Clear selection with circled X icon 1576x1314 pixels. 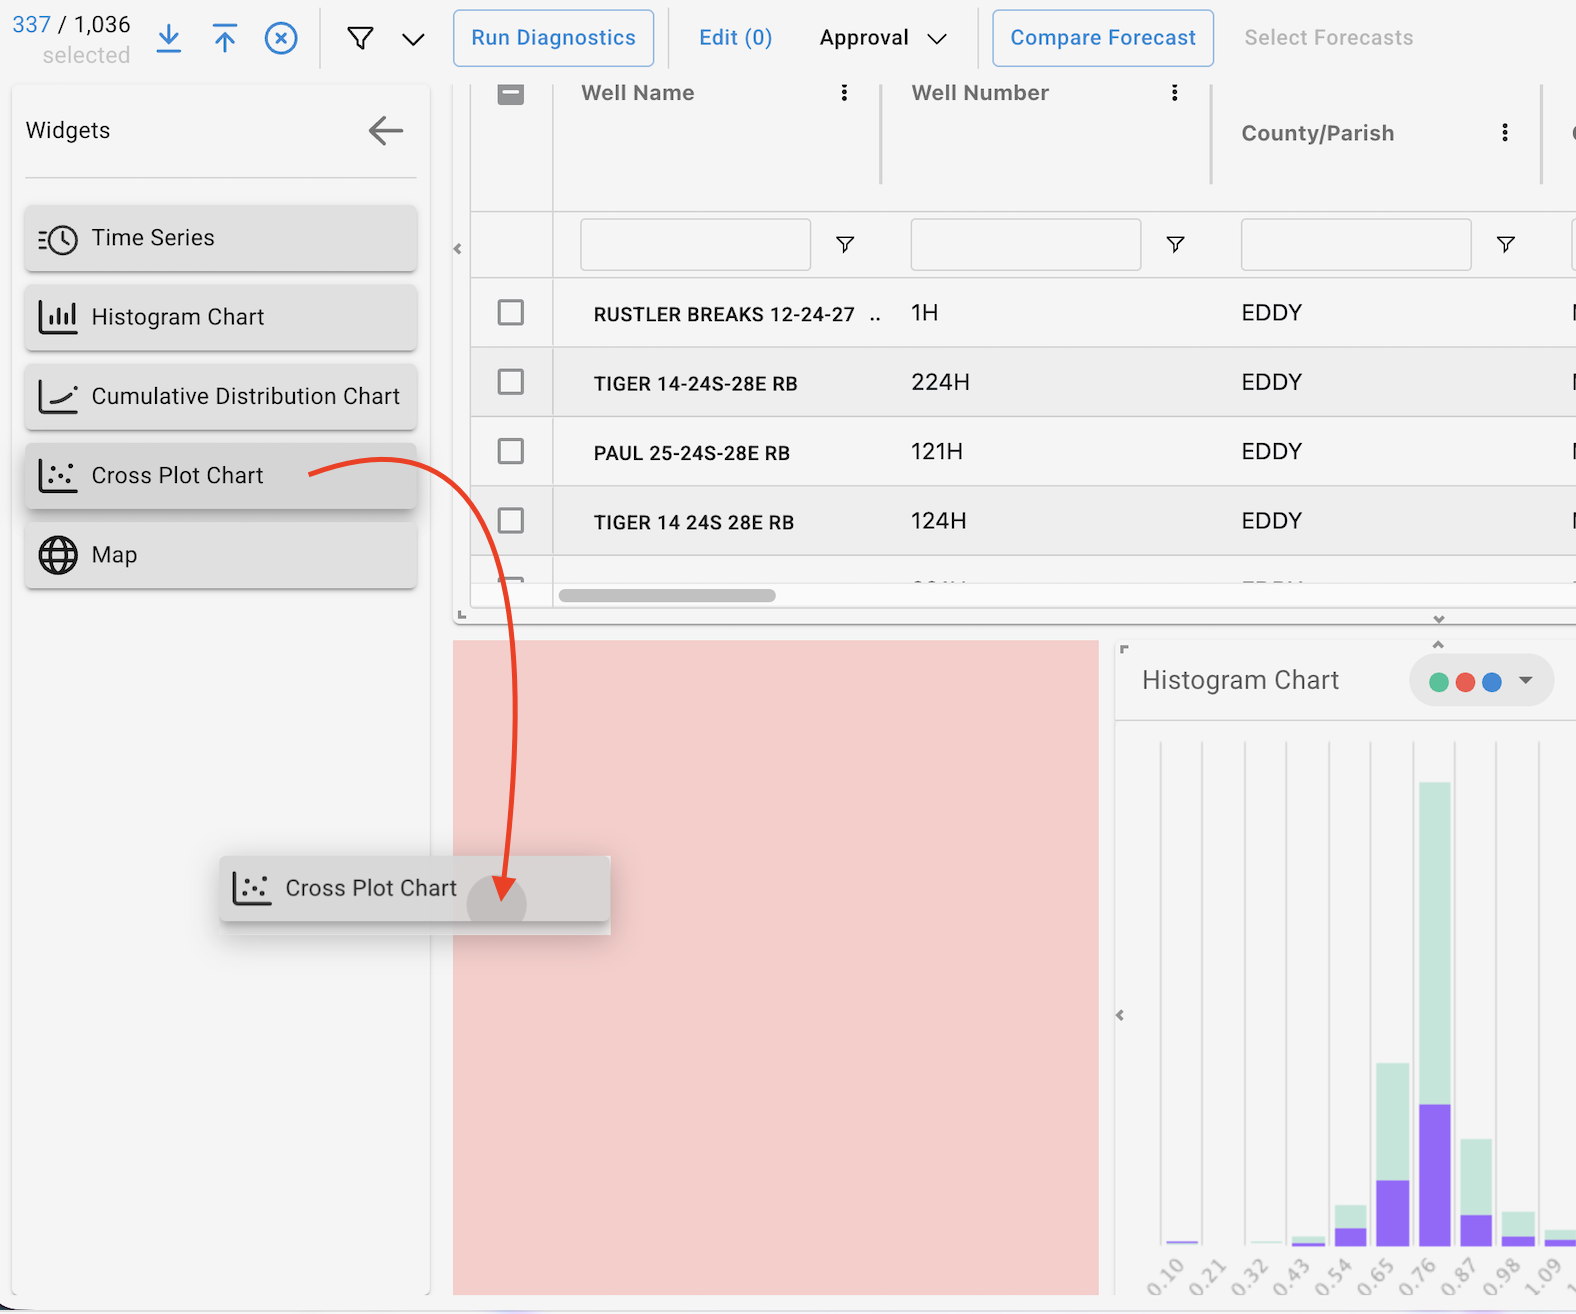pyautogui.click(x=281, y=38)
